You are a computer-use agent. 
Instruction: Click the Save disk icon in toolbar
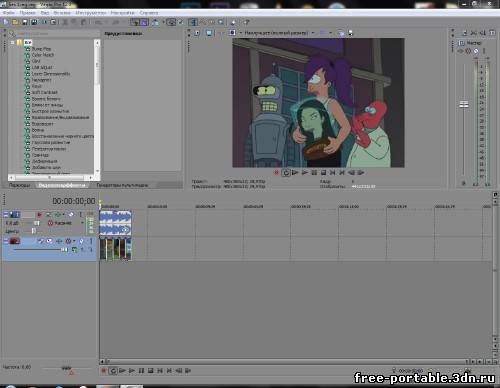pos(25,22)
